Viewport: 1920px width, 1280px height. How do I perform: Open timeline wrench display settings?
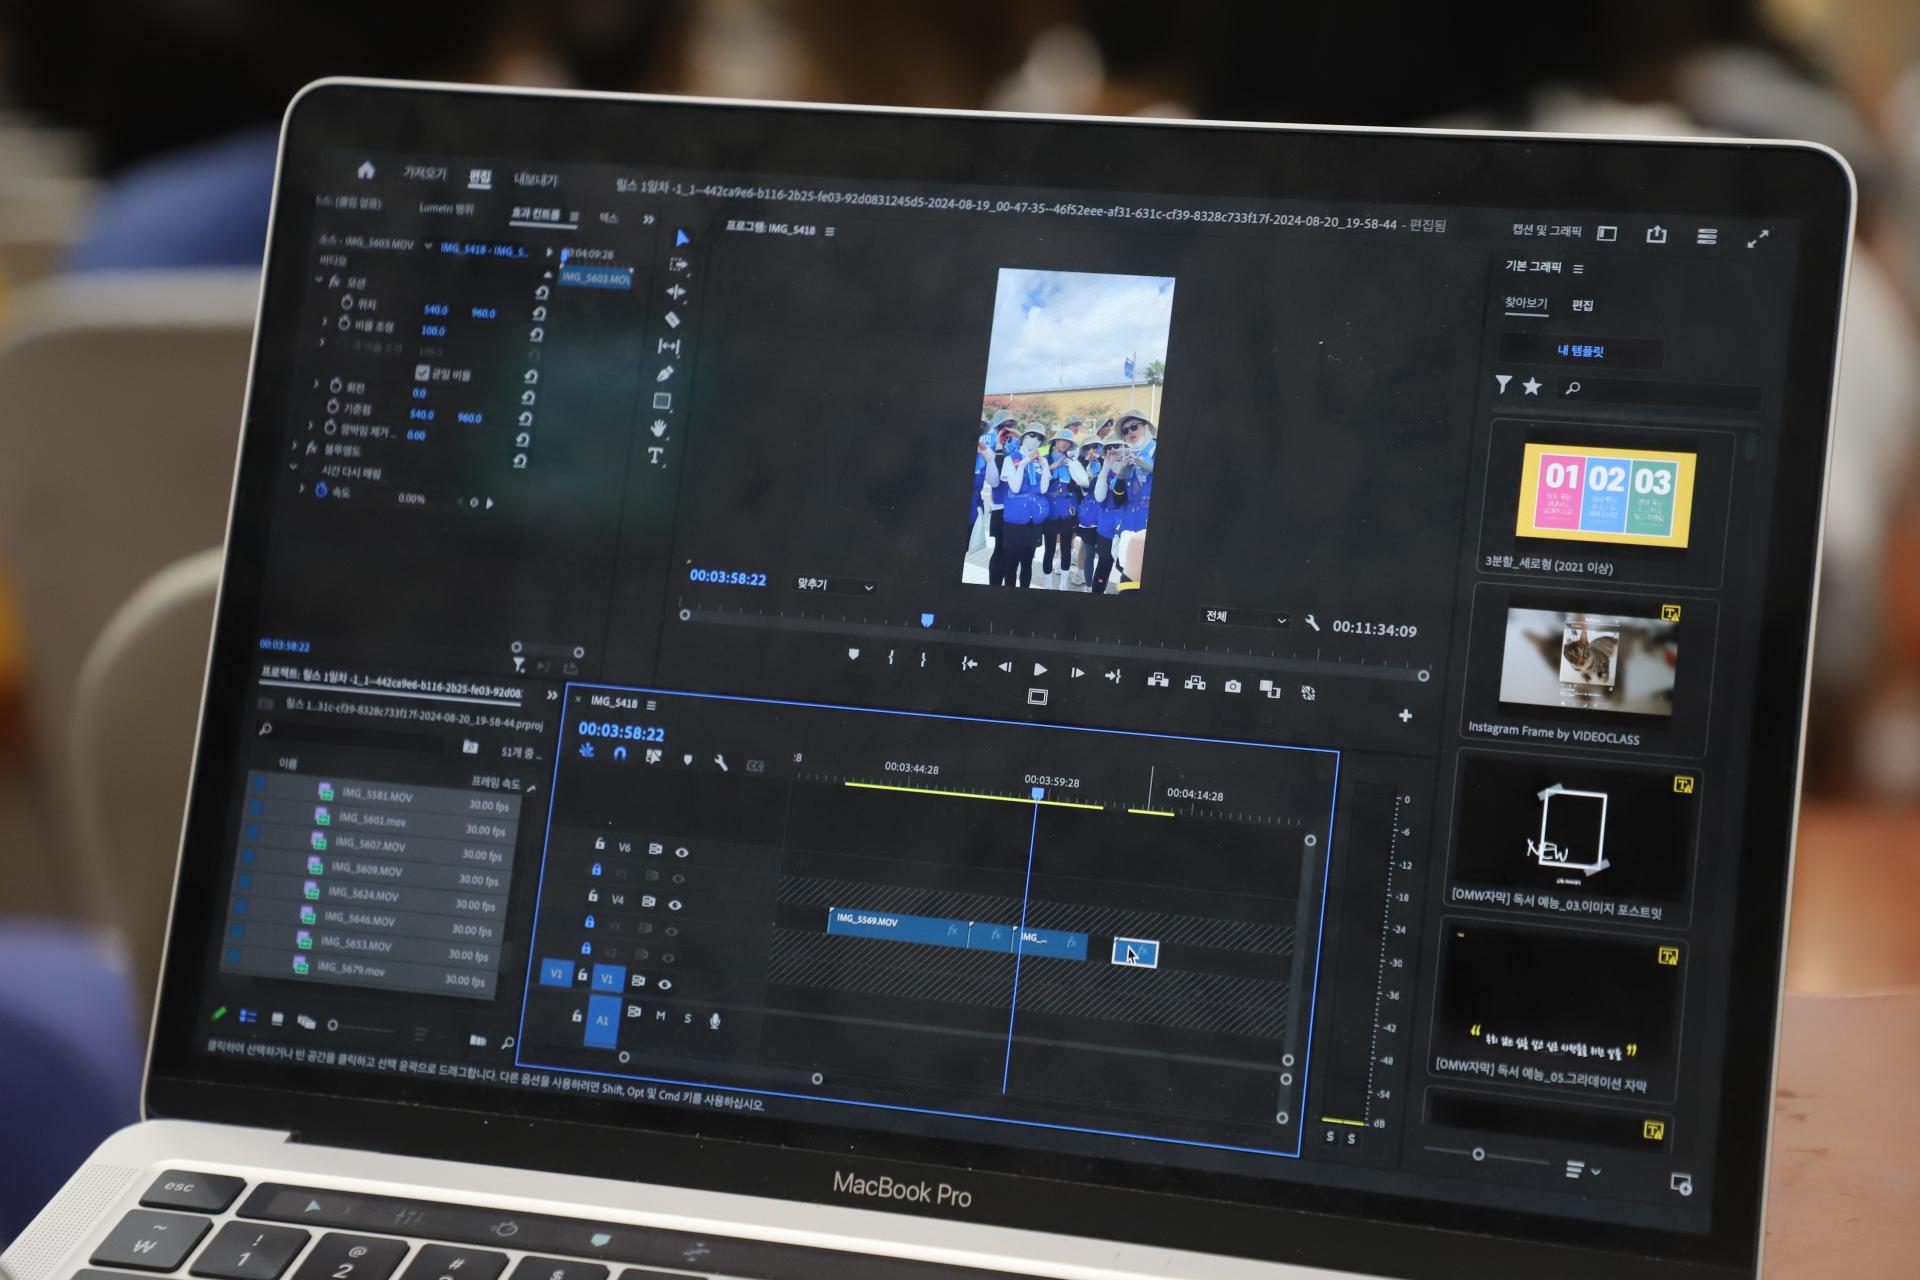(x=720, y=762)
